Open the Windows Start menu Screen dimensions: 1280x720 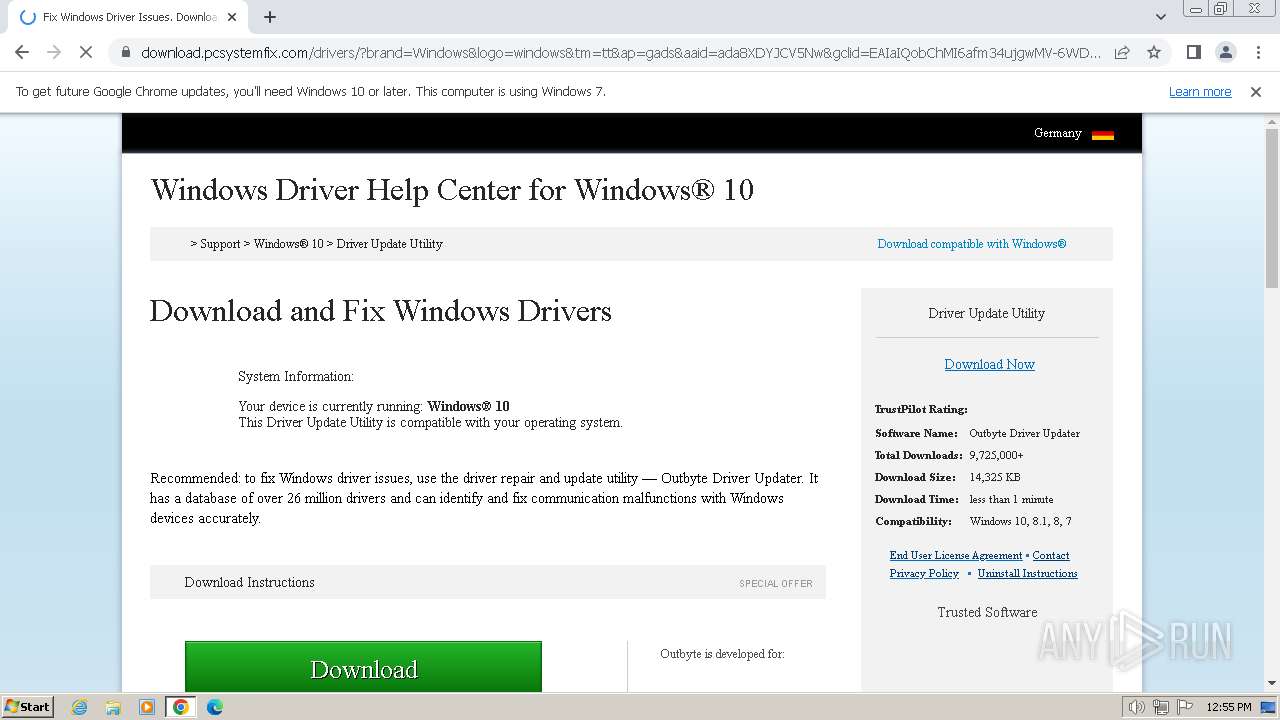tap(28, 707)
